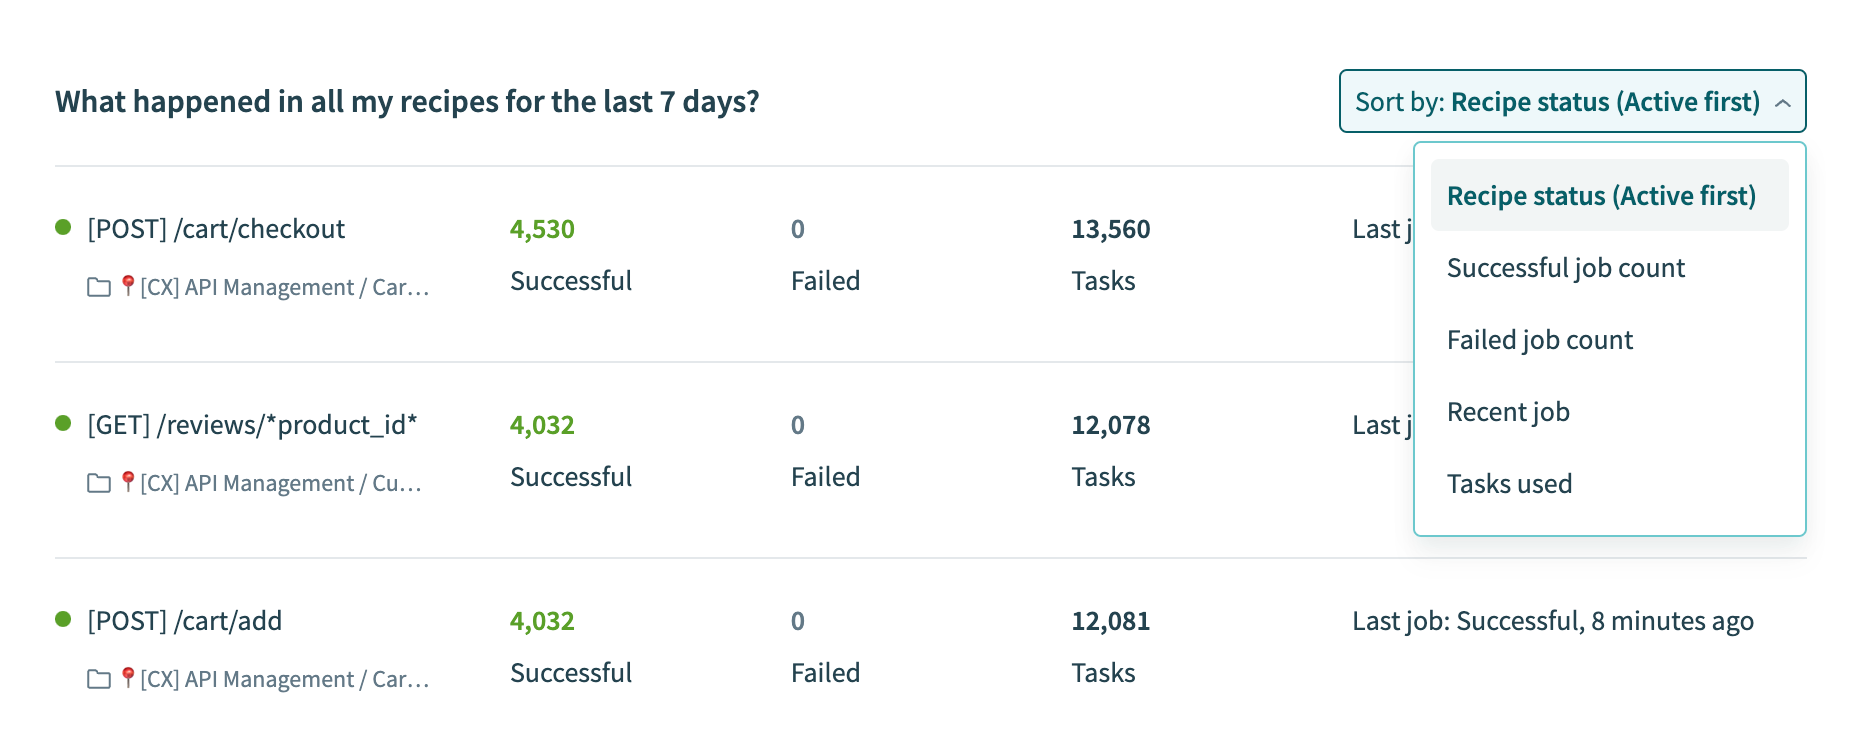Click folder icon under /cart/add recipe
This screenshot has height=748, width=1867.
(99, 680)
